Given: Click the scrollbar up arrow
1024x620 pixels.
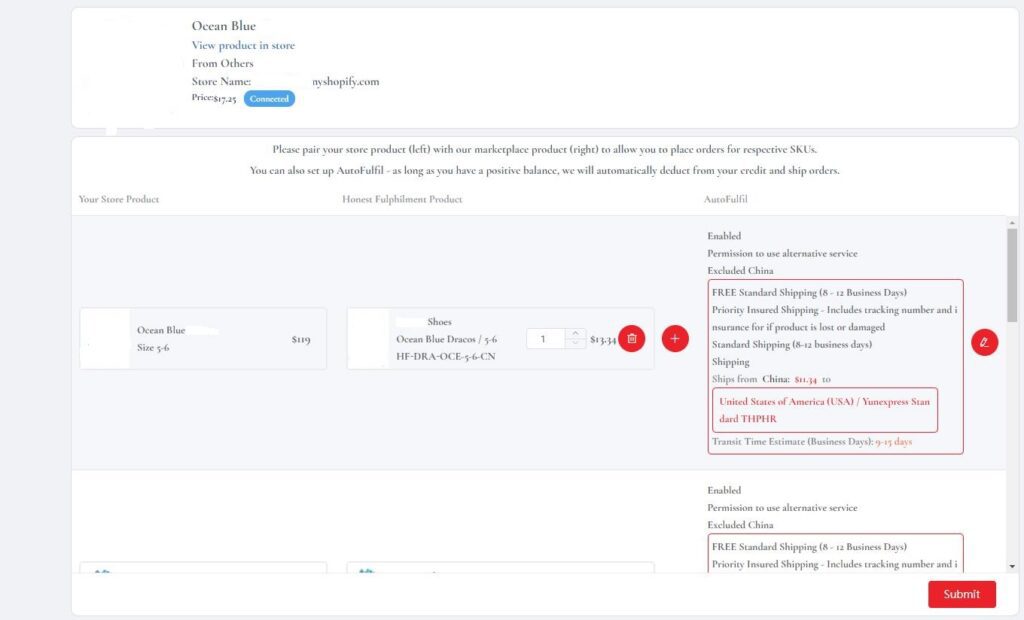Looking at the screenshot, I should 1012,222.
